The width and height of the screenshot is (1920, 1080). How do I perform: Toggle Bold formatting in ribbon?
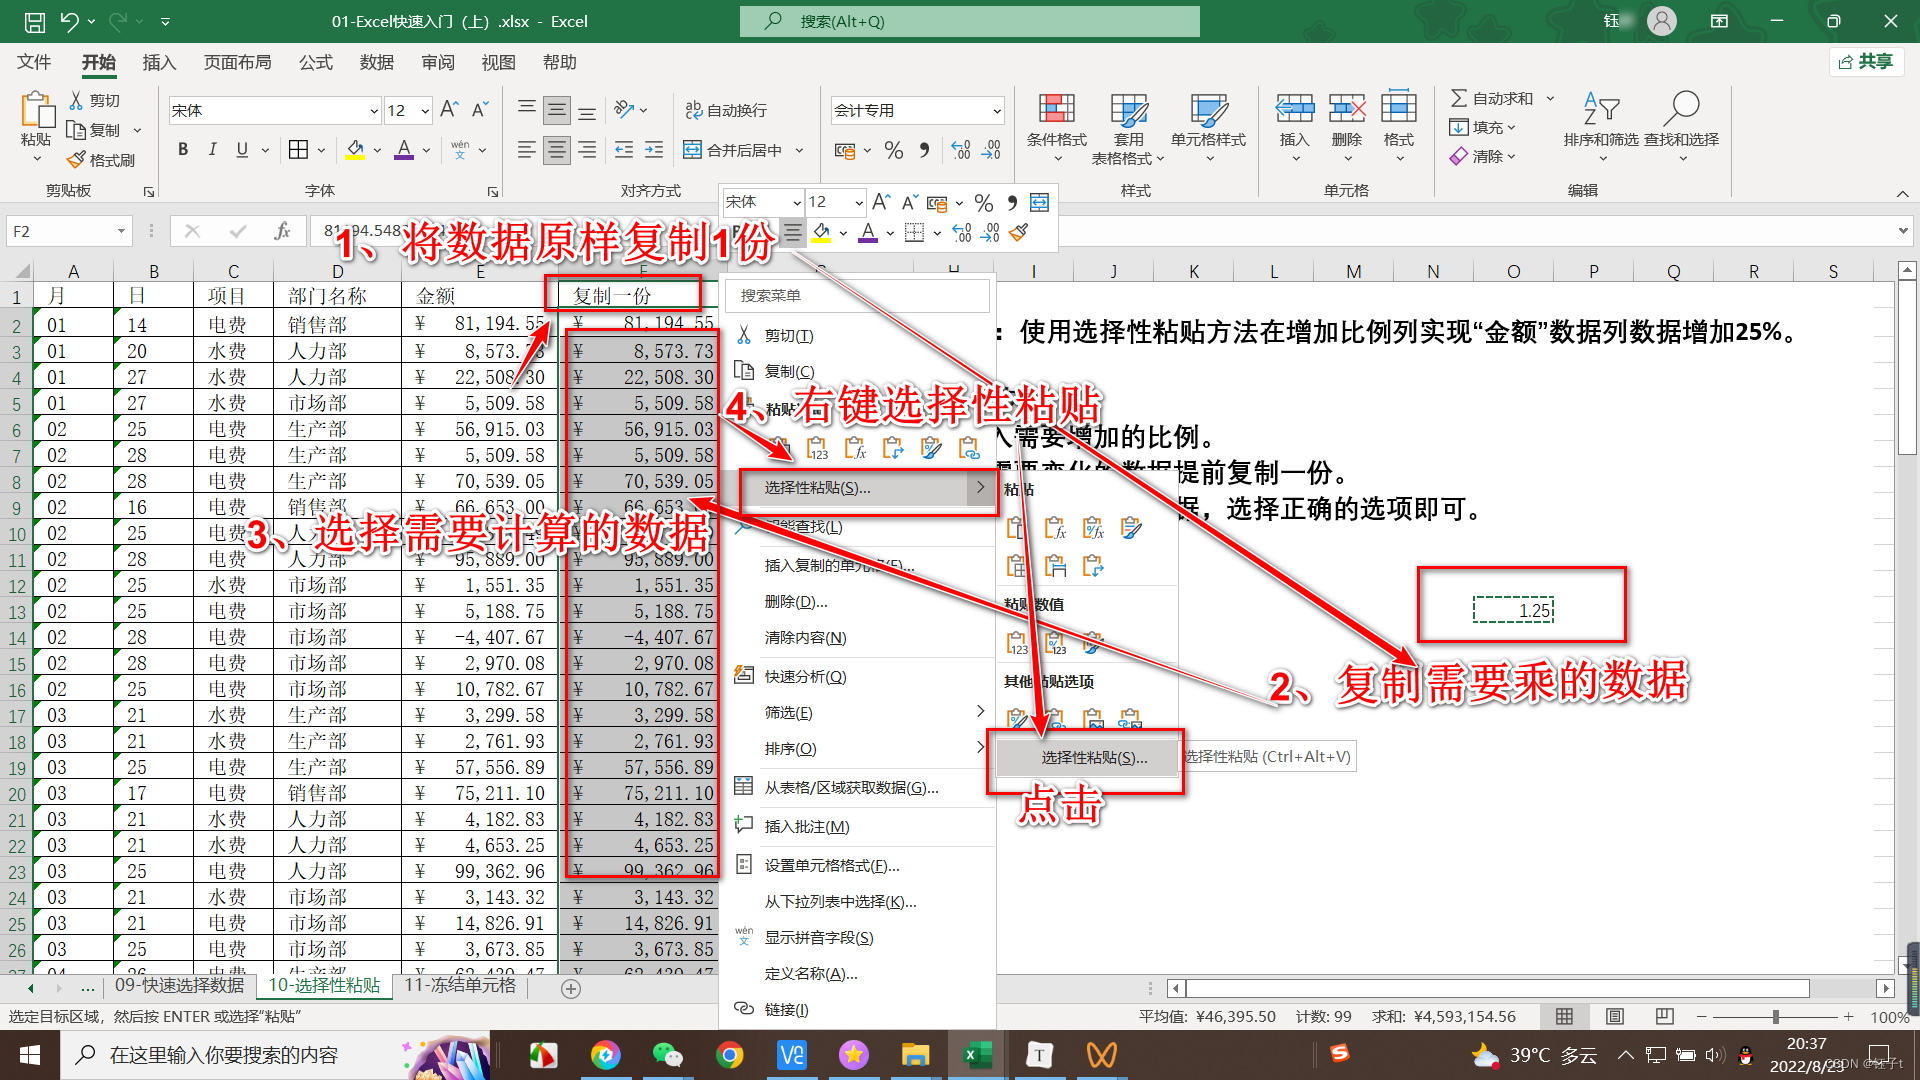click(182, 150)
